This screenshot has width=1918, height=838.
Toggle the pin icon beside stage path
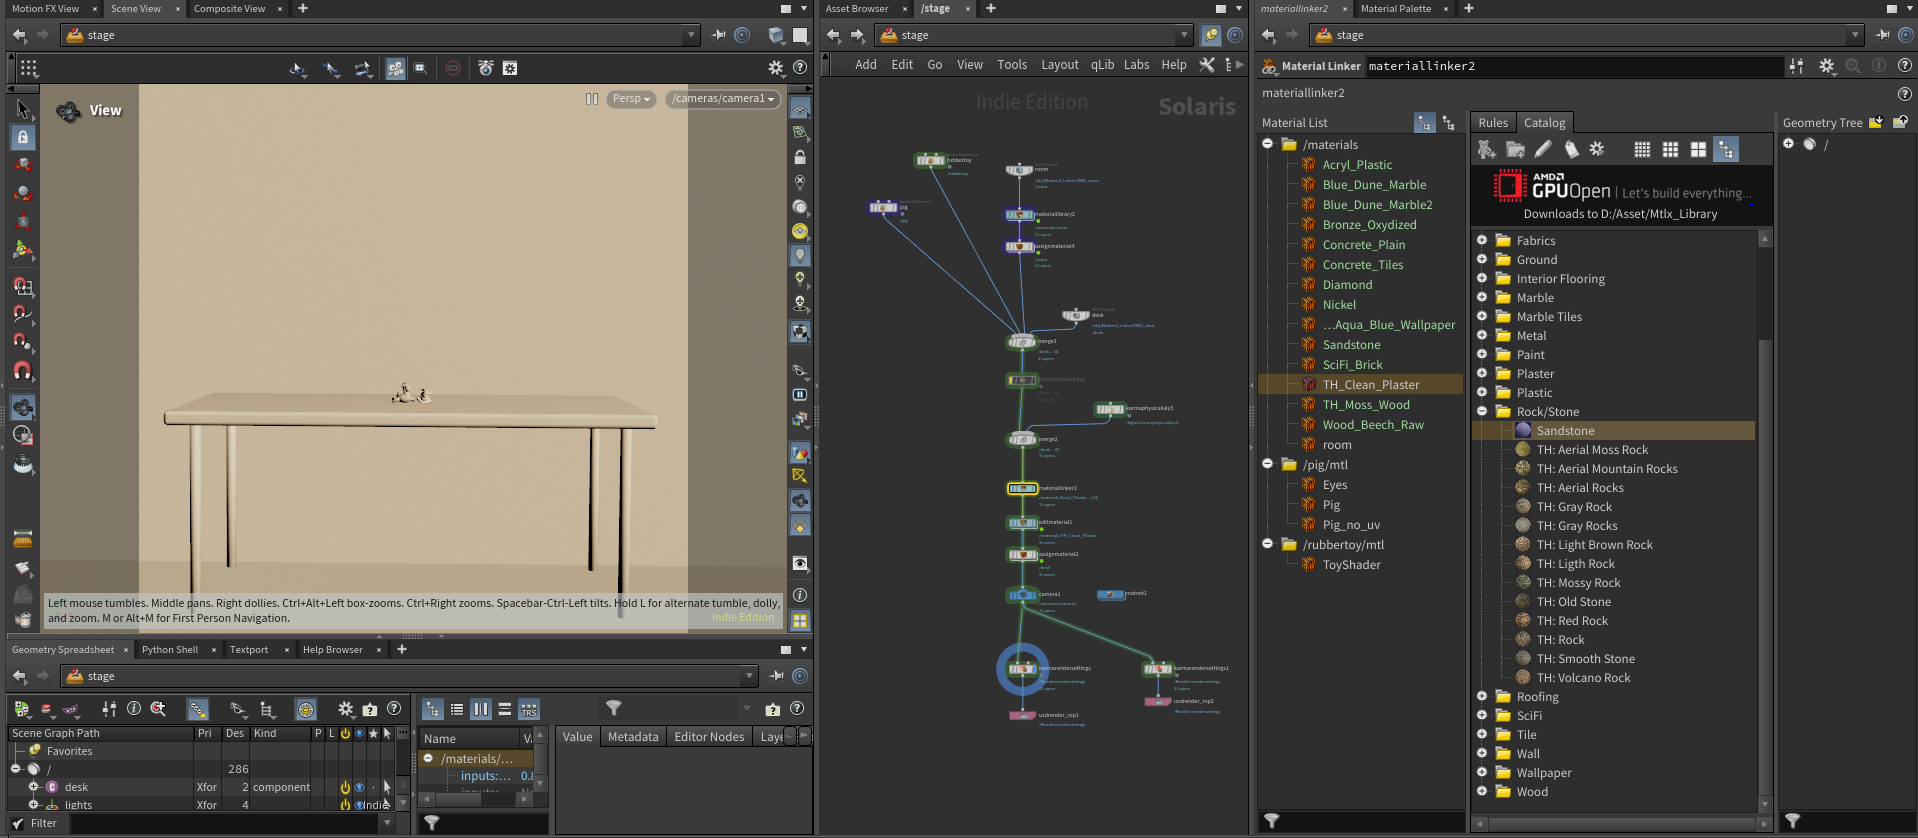(x=718, y=35)
